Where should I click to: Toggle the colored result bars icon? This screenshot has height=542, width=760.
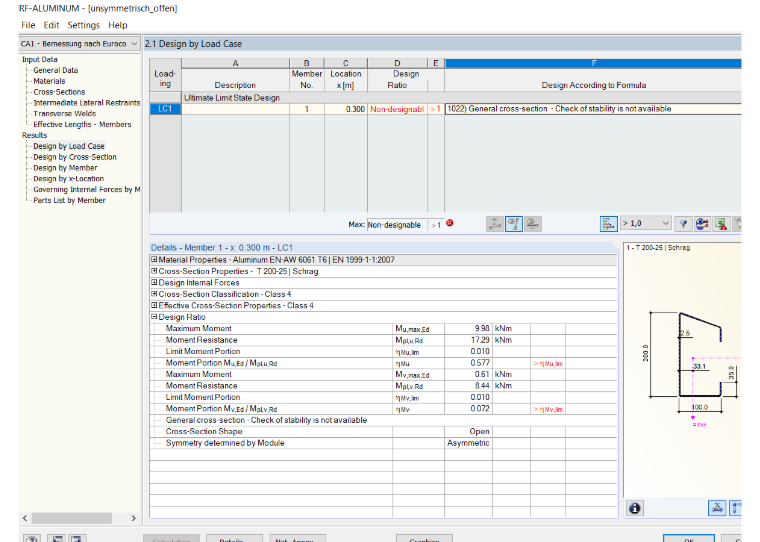pyautogui.click(x=608, y=224)
